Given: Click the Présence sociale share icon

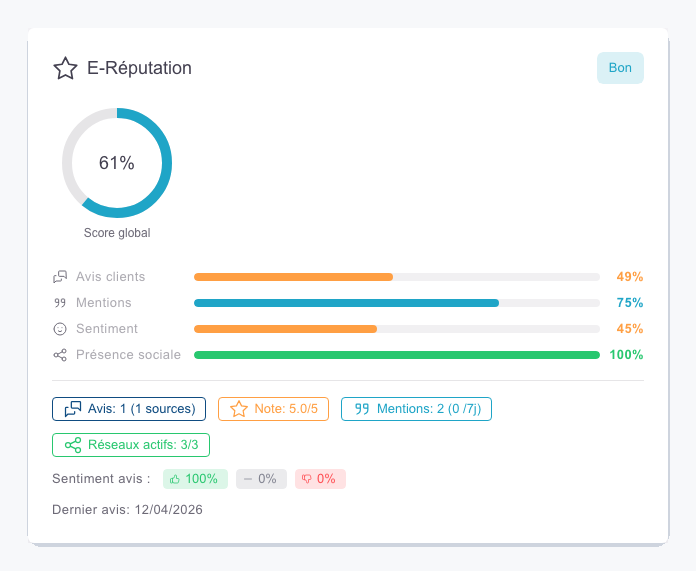Looking at the screenshot, I should tap(60, 355).
